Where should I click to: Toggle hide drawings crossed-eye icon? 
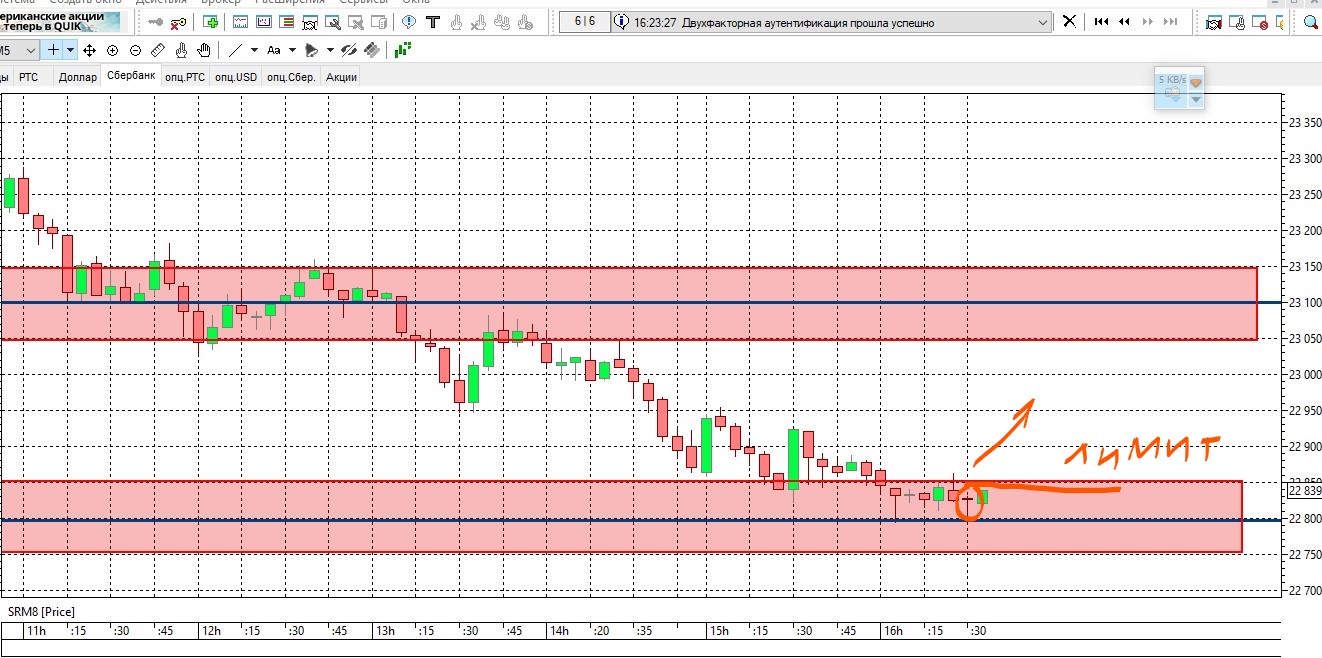(x=349, y=50)
